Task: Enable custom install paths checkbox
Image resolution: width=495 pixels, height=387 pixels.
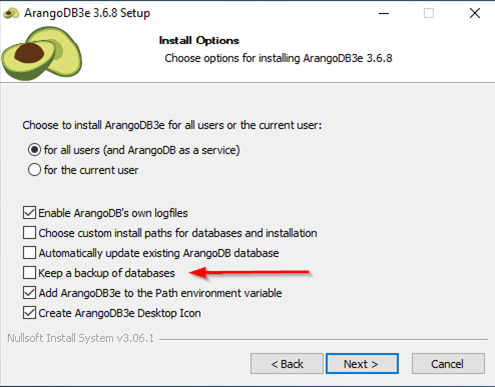Action: click(30, 233)
